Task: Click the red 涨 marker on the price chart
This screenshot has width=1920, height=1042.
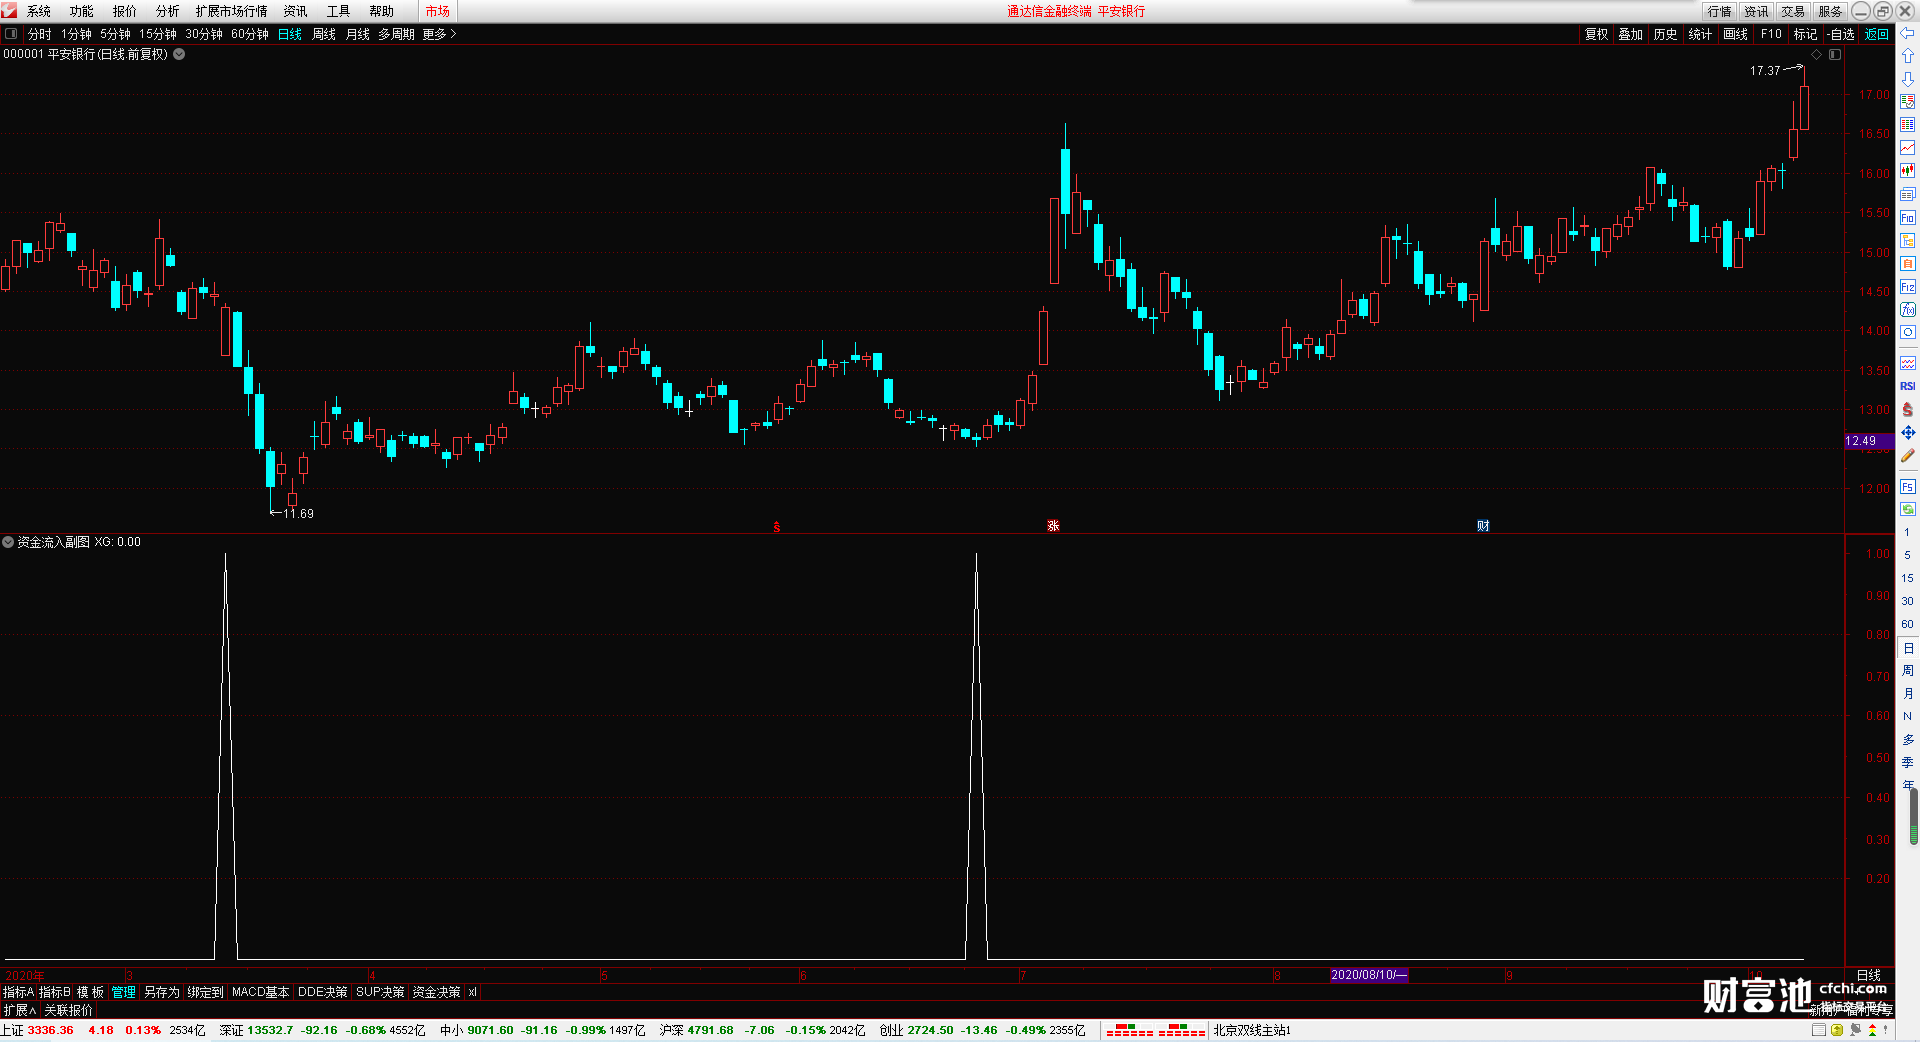Action: click(x=1053, y=526)
